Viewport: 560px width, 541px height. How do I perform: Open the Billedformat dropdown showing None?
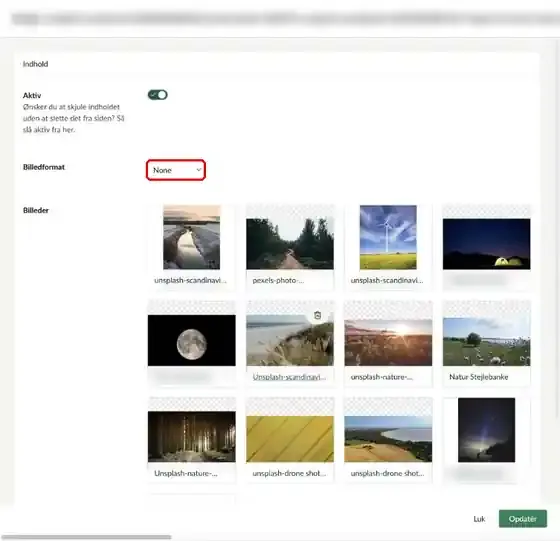[176, 170]
